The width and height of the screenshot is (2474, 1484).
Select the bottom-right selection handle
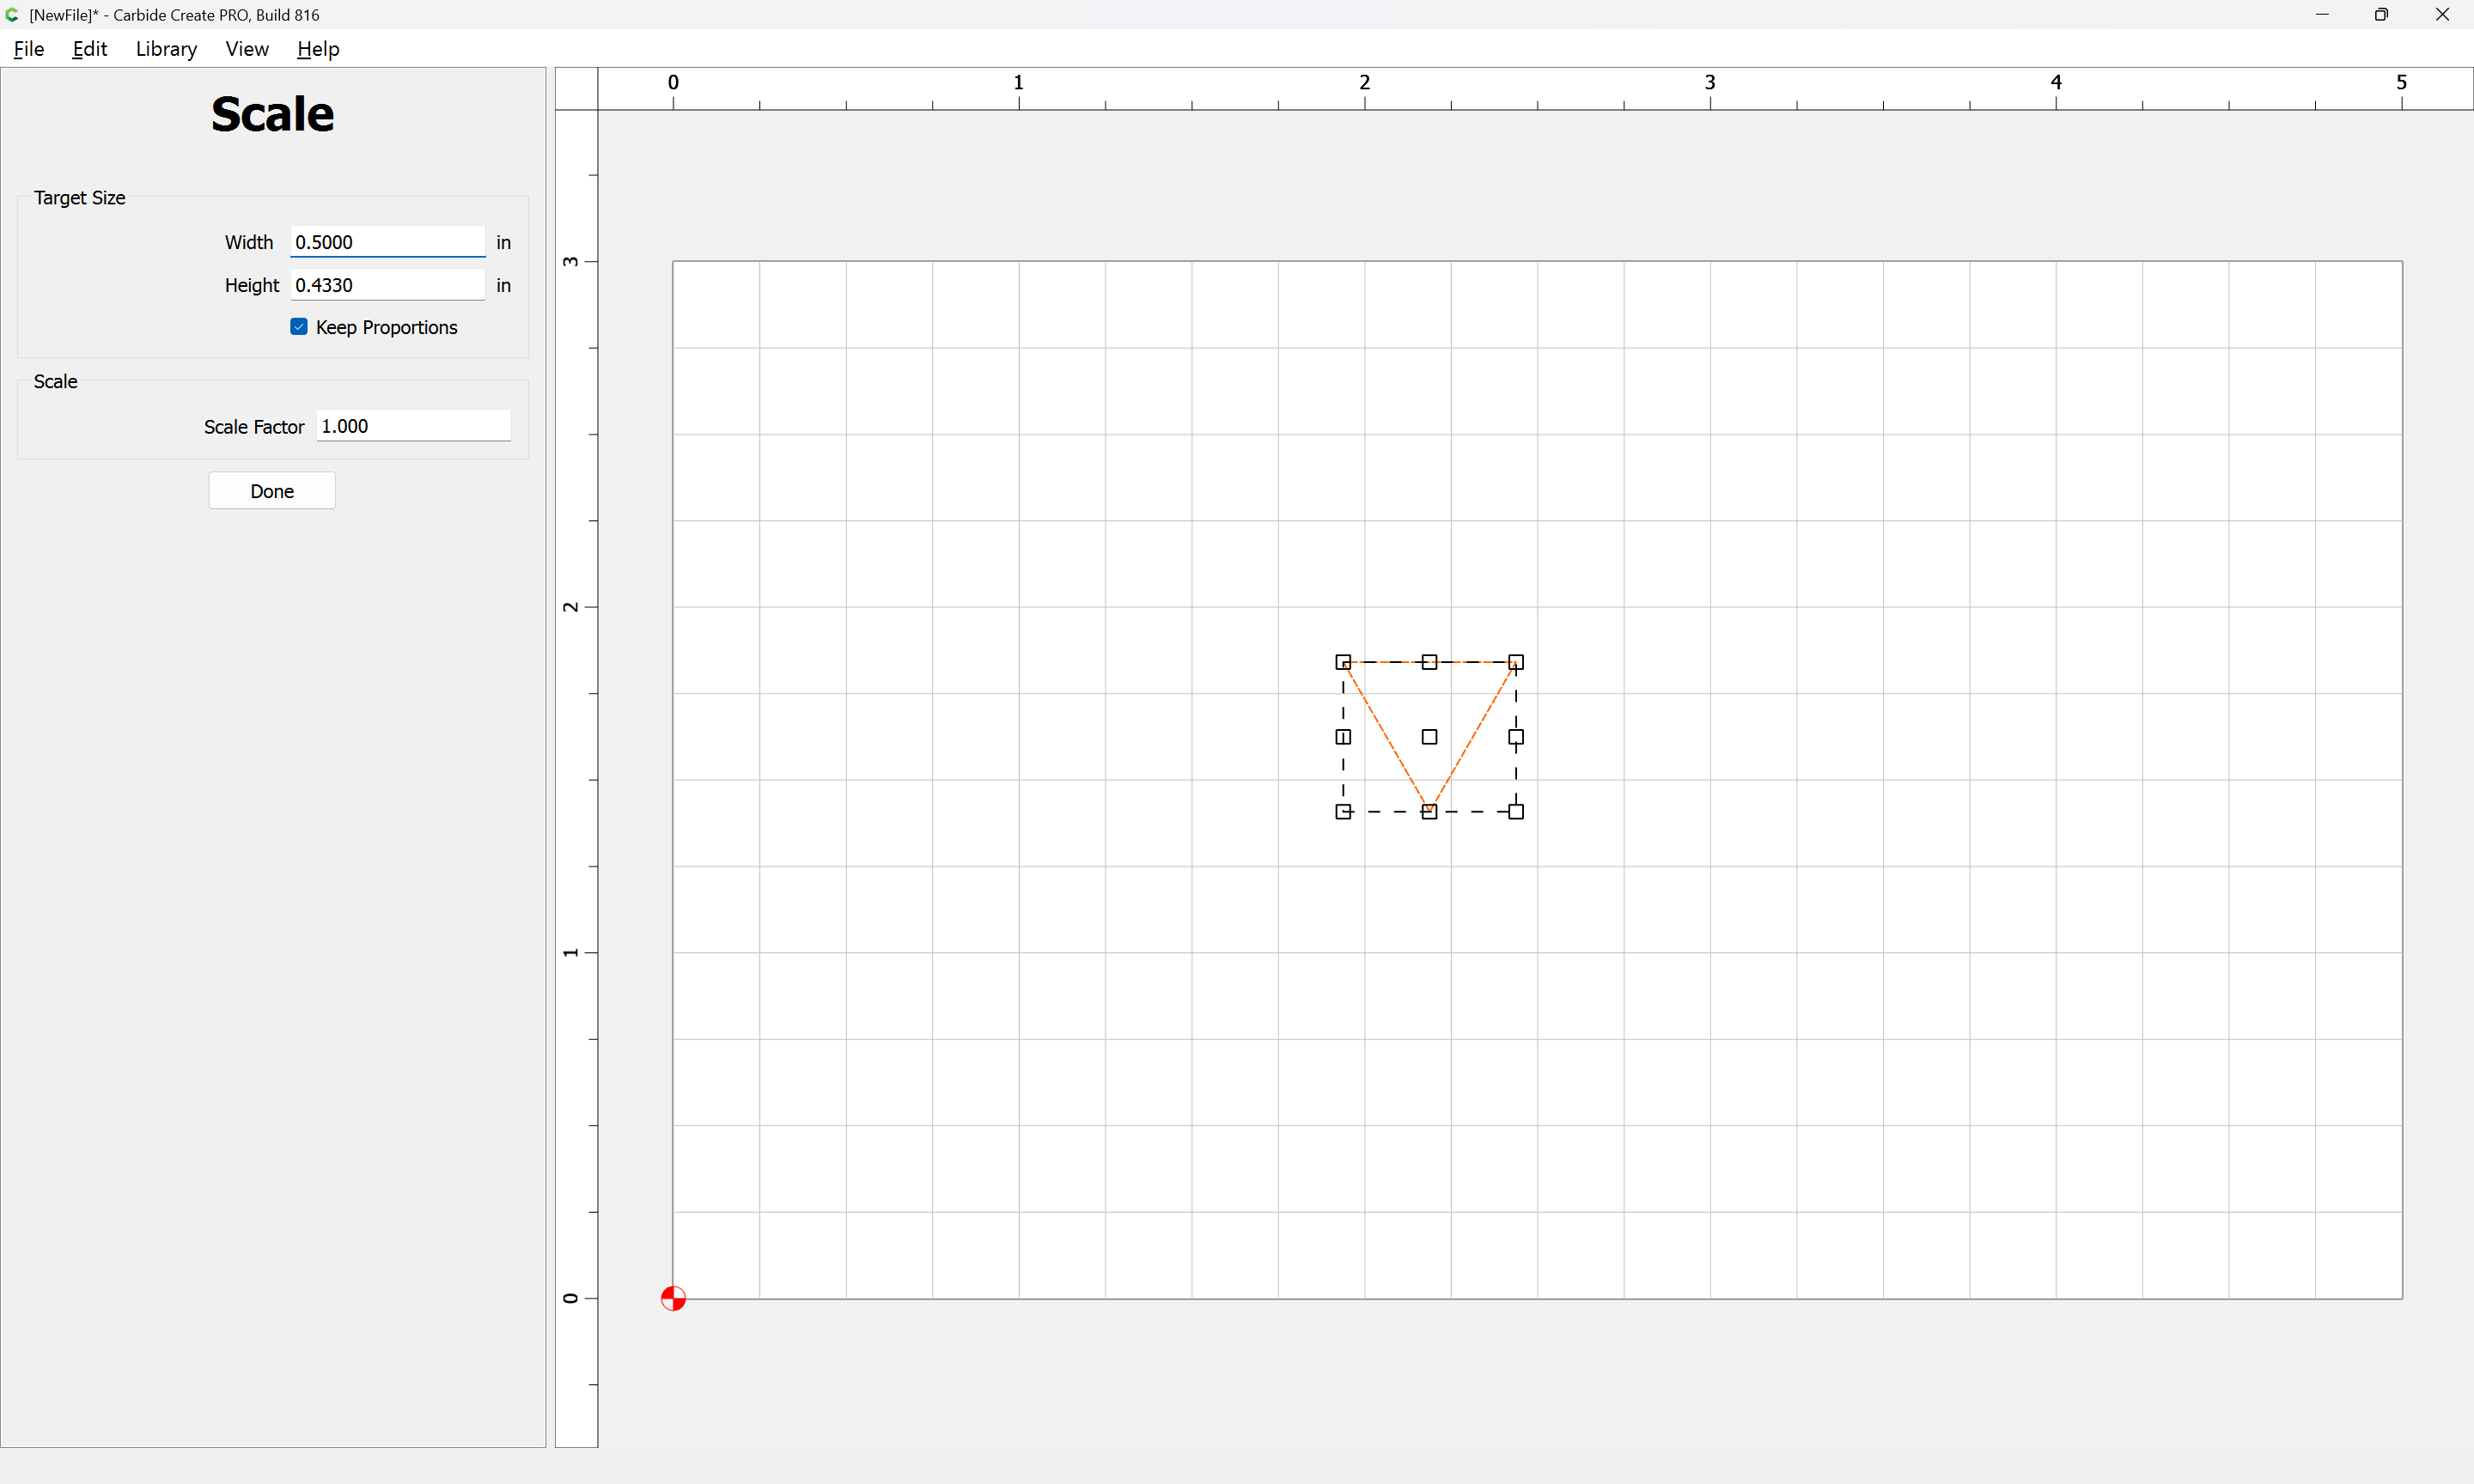(x=1516, y=812)
